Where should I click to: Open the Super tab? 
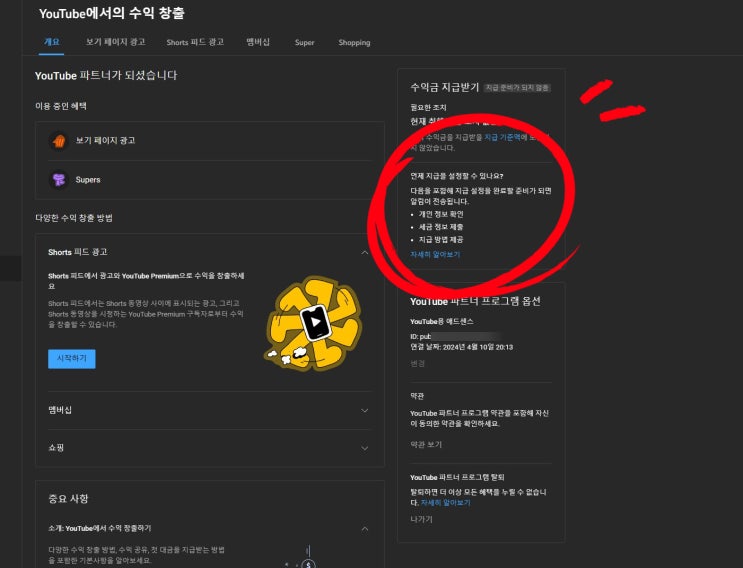304,43
